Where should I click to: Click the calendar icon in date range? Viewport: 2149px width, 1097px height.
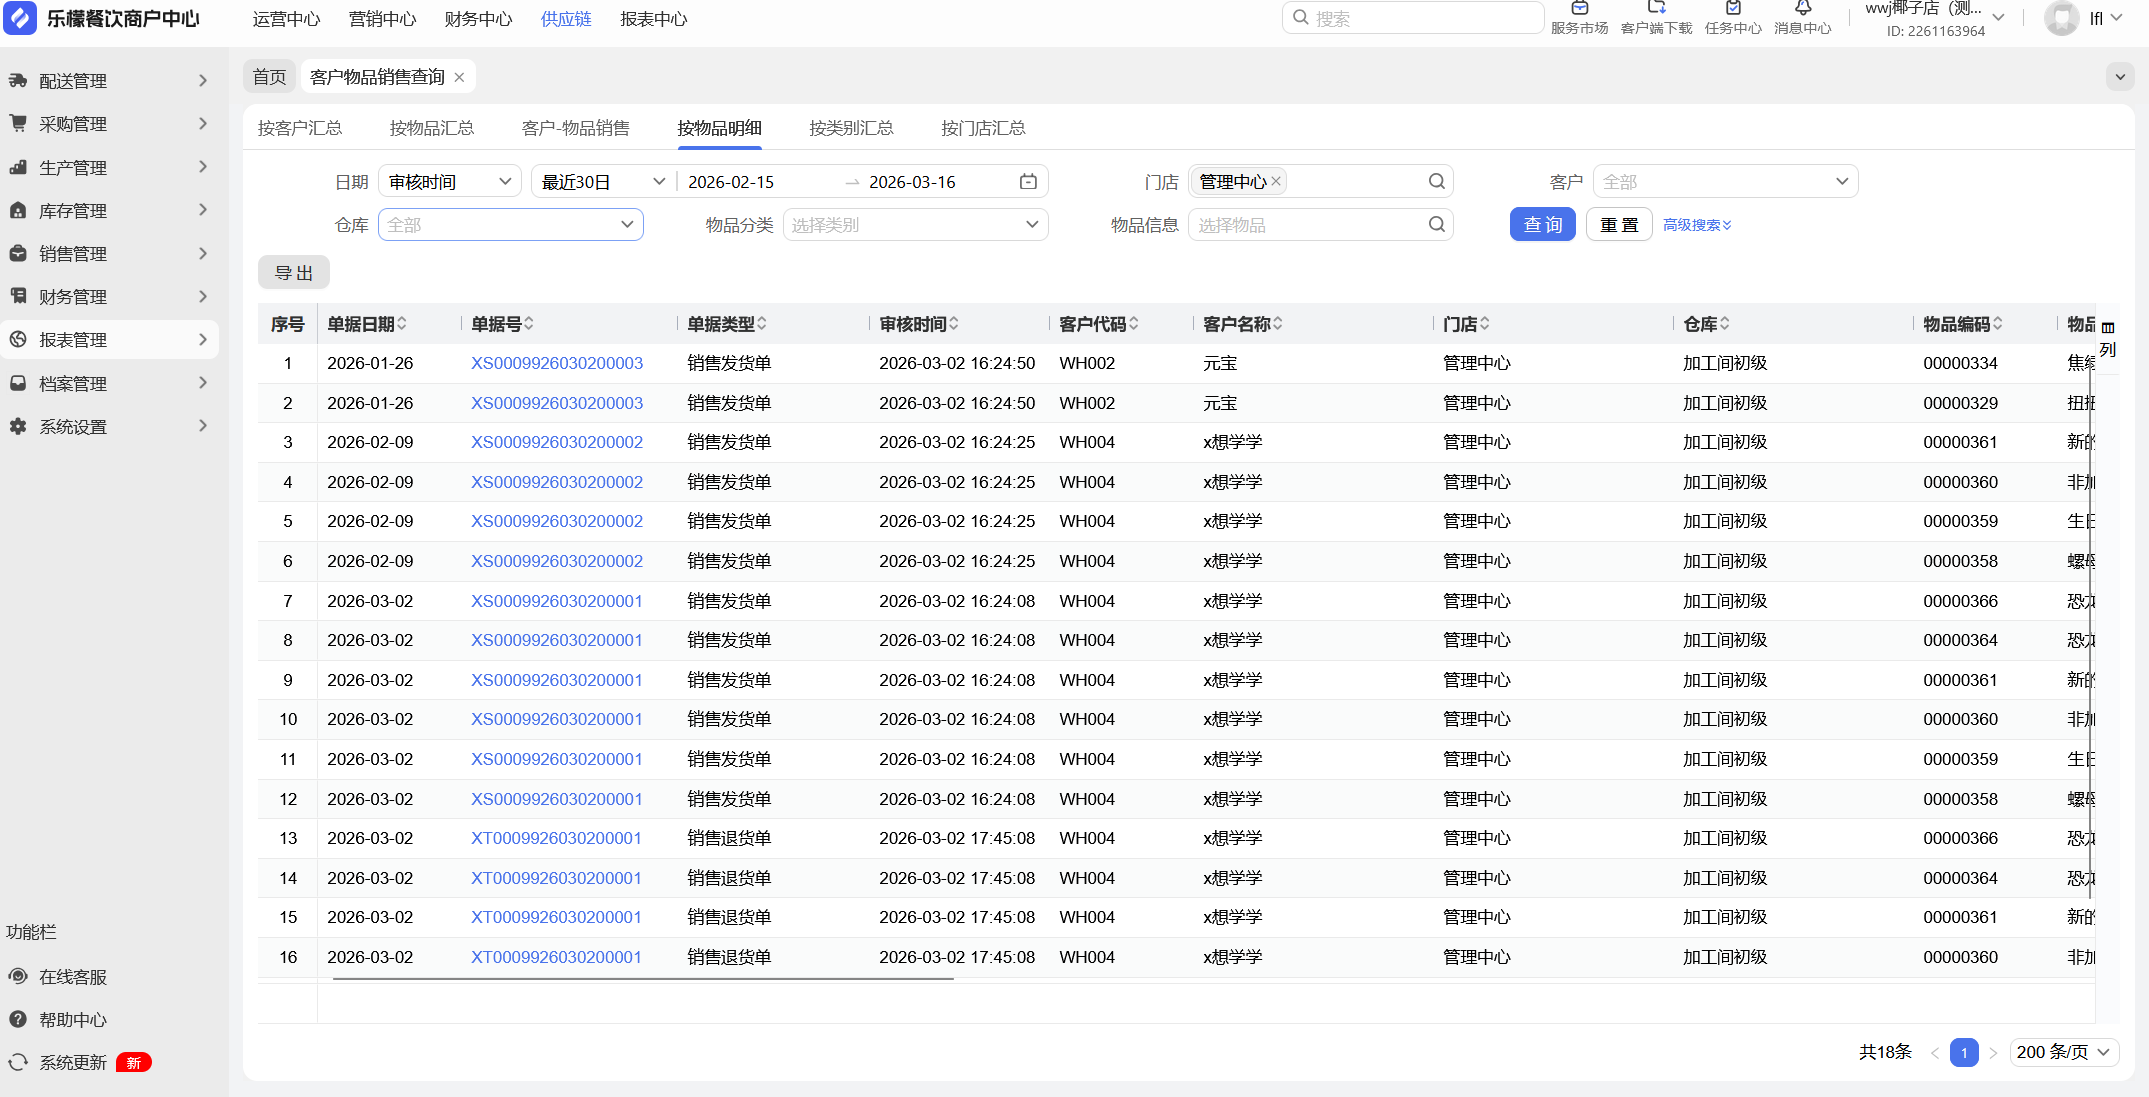click(x=1028, y=182)
